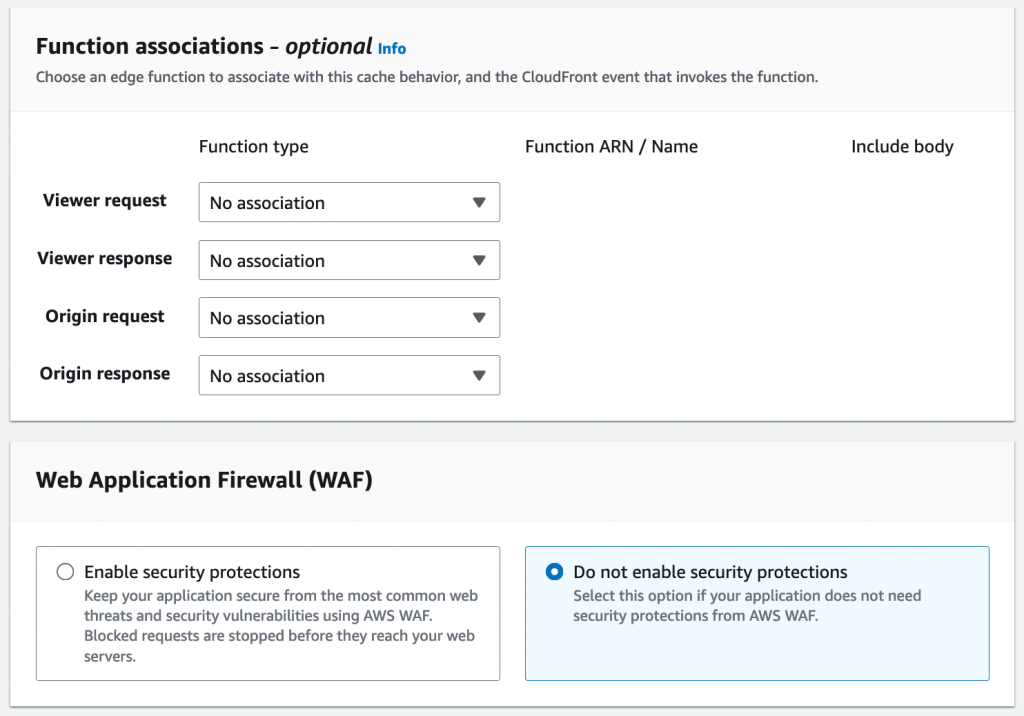Viewport: 1024px width, 716px height.
Task: Click the Function ARN / Name column header
Action: 611,147
